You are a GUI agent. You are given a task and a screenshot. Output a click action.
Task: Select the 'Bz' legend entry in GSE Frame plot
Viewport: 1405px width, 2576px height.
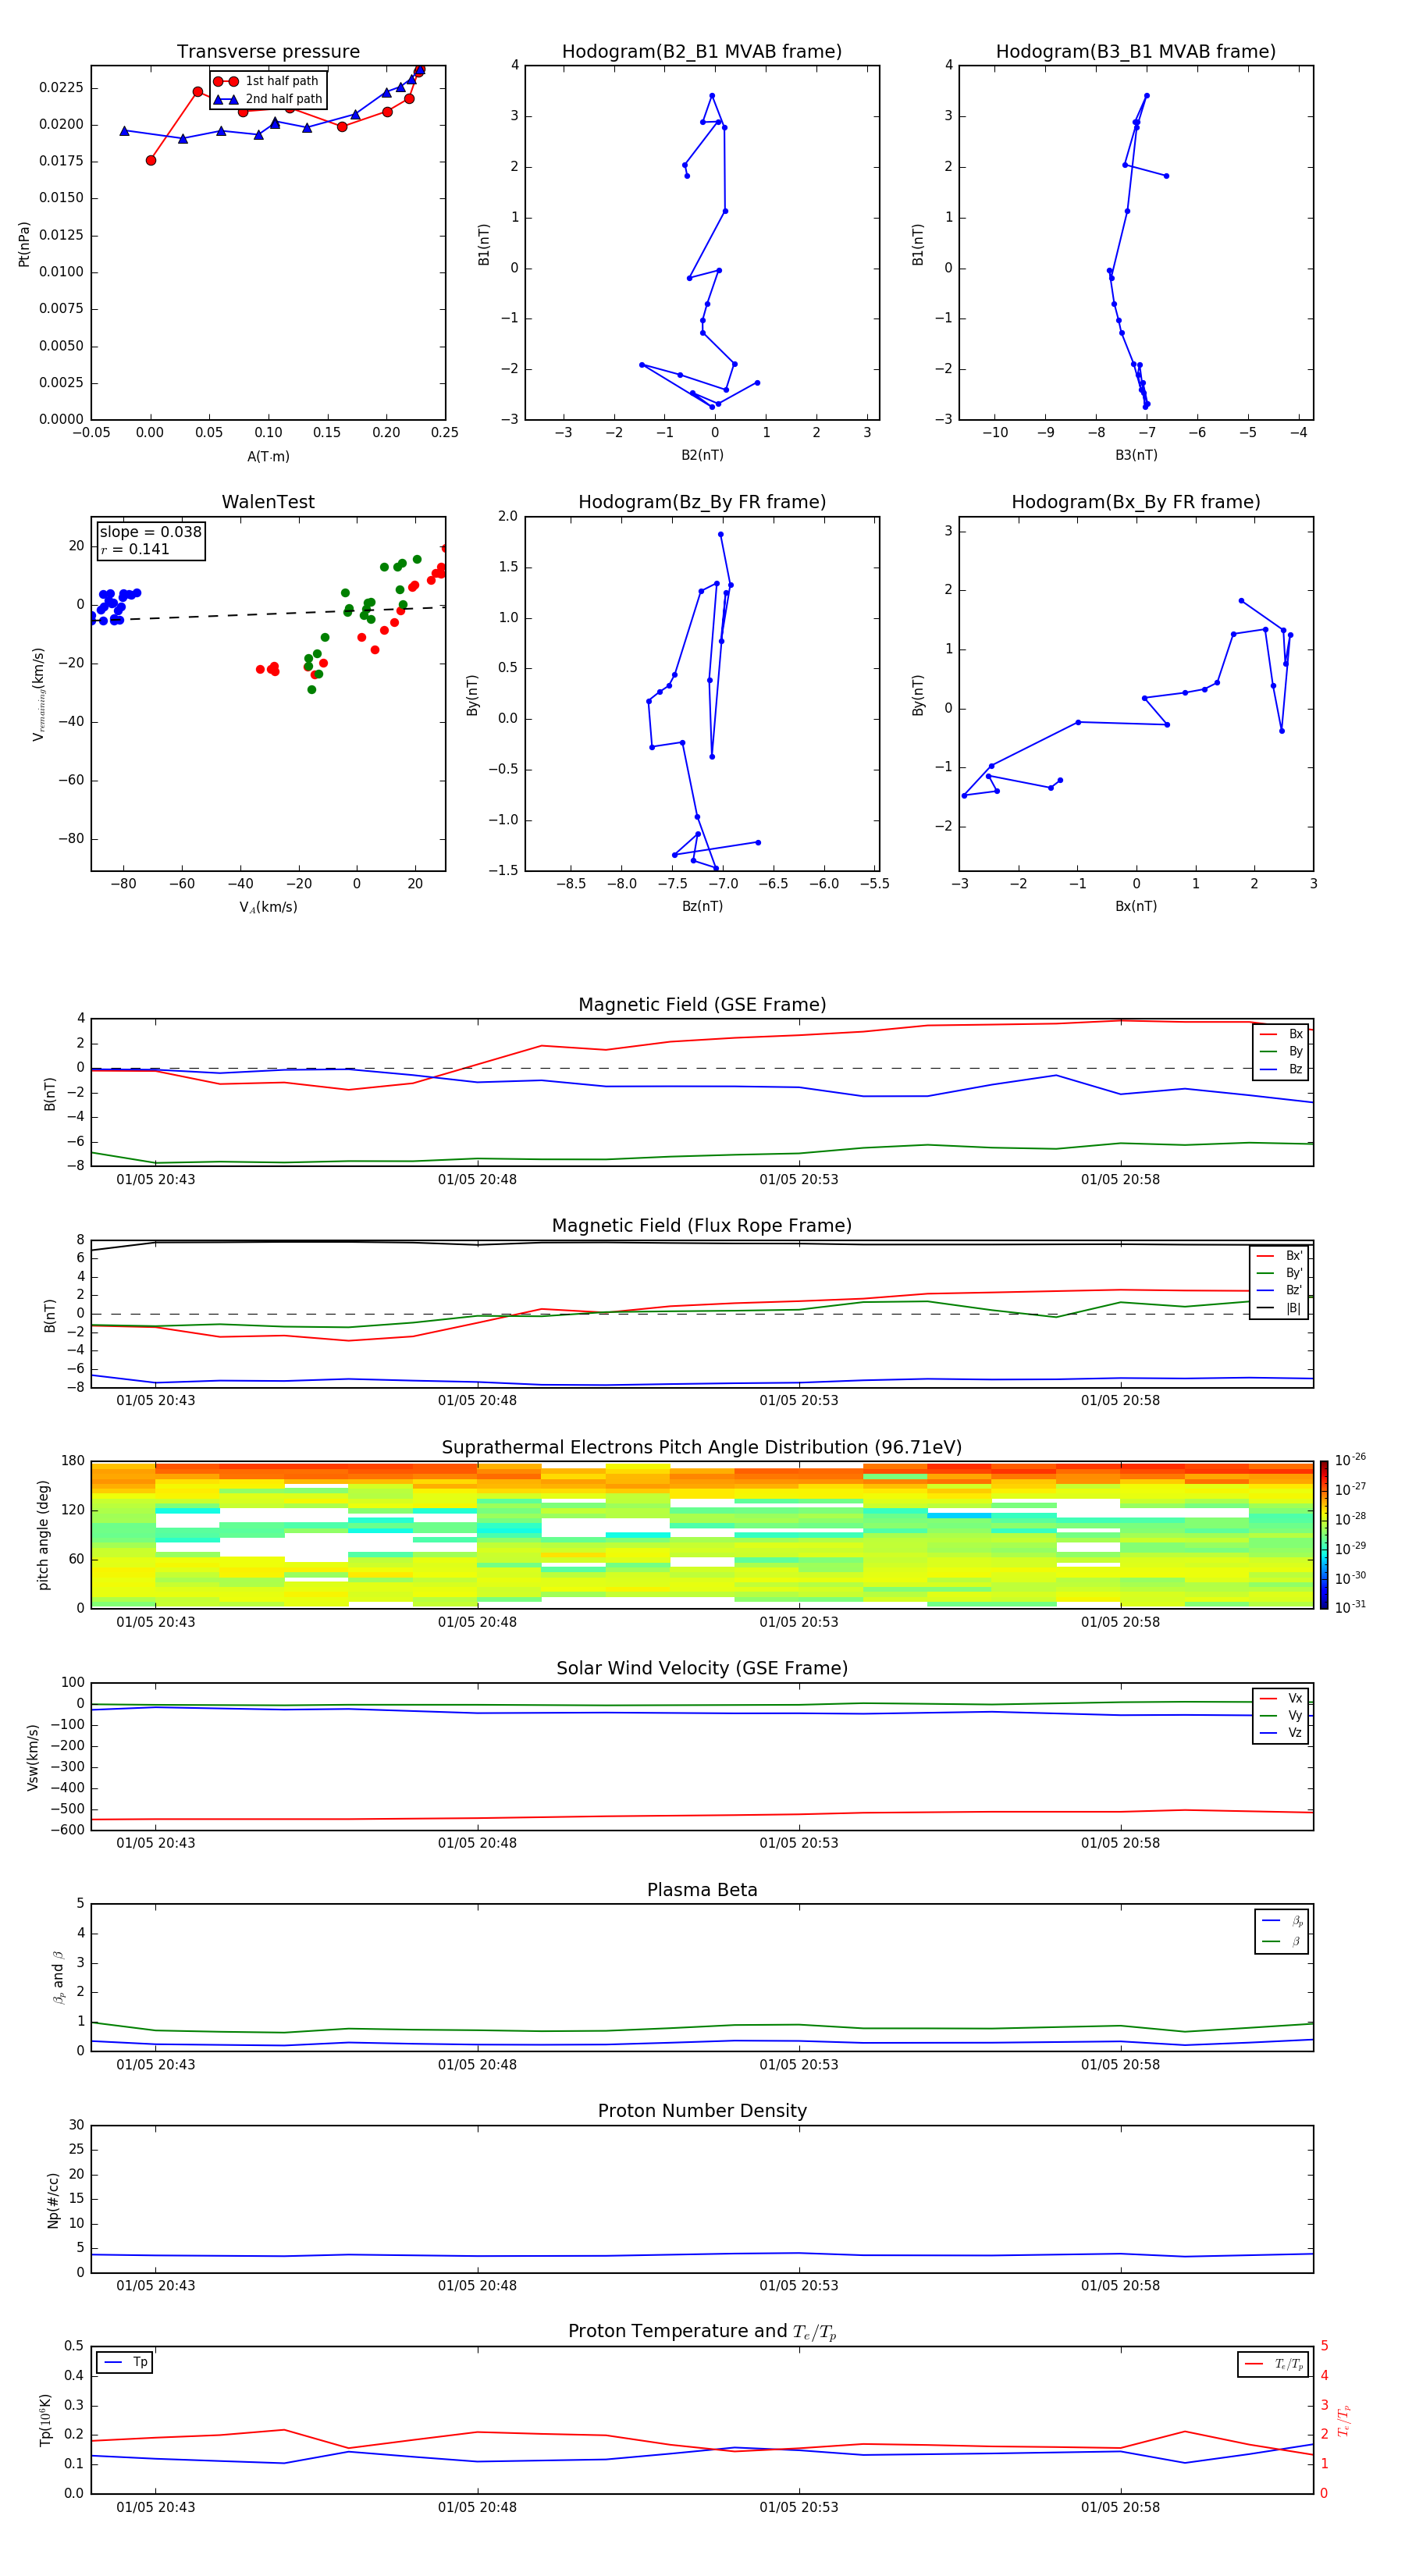point(1281,1069)
